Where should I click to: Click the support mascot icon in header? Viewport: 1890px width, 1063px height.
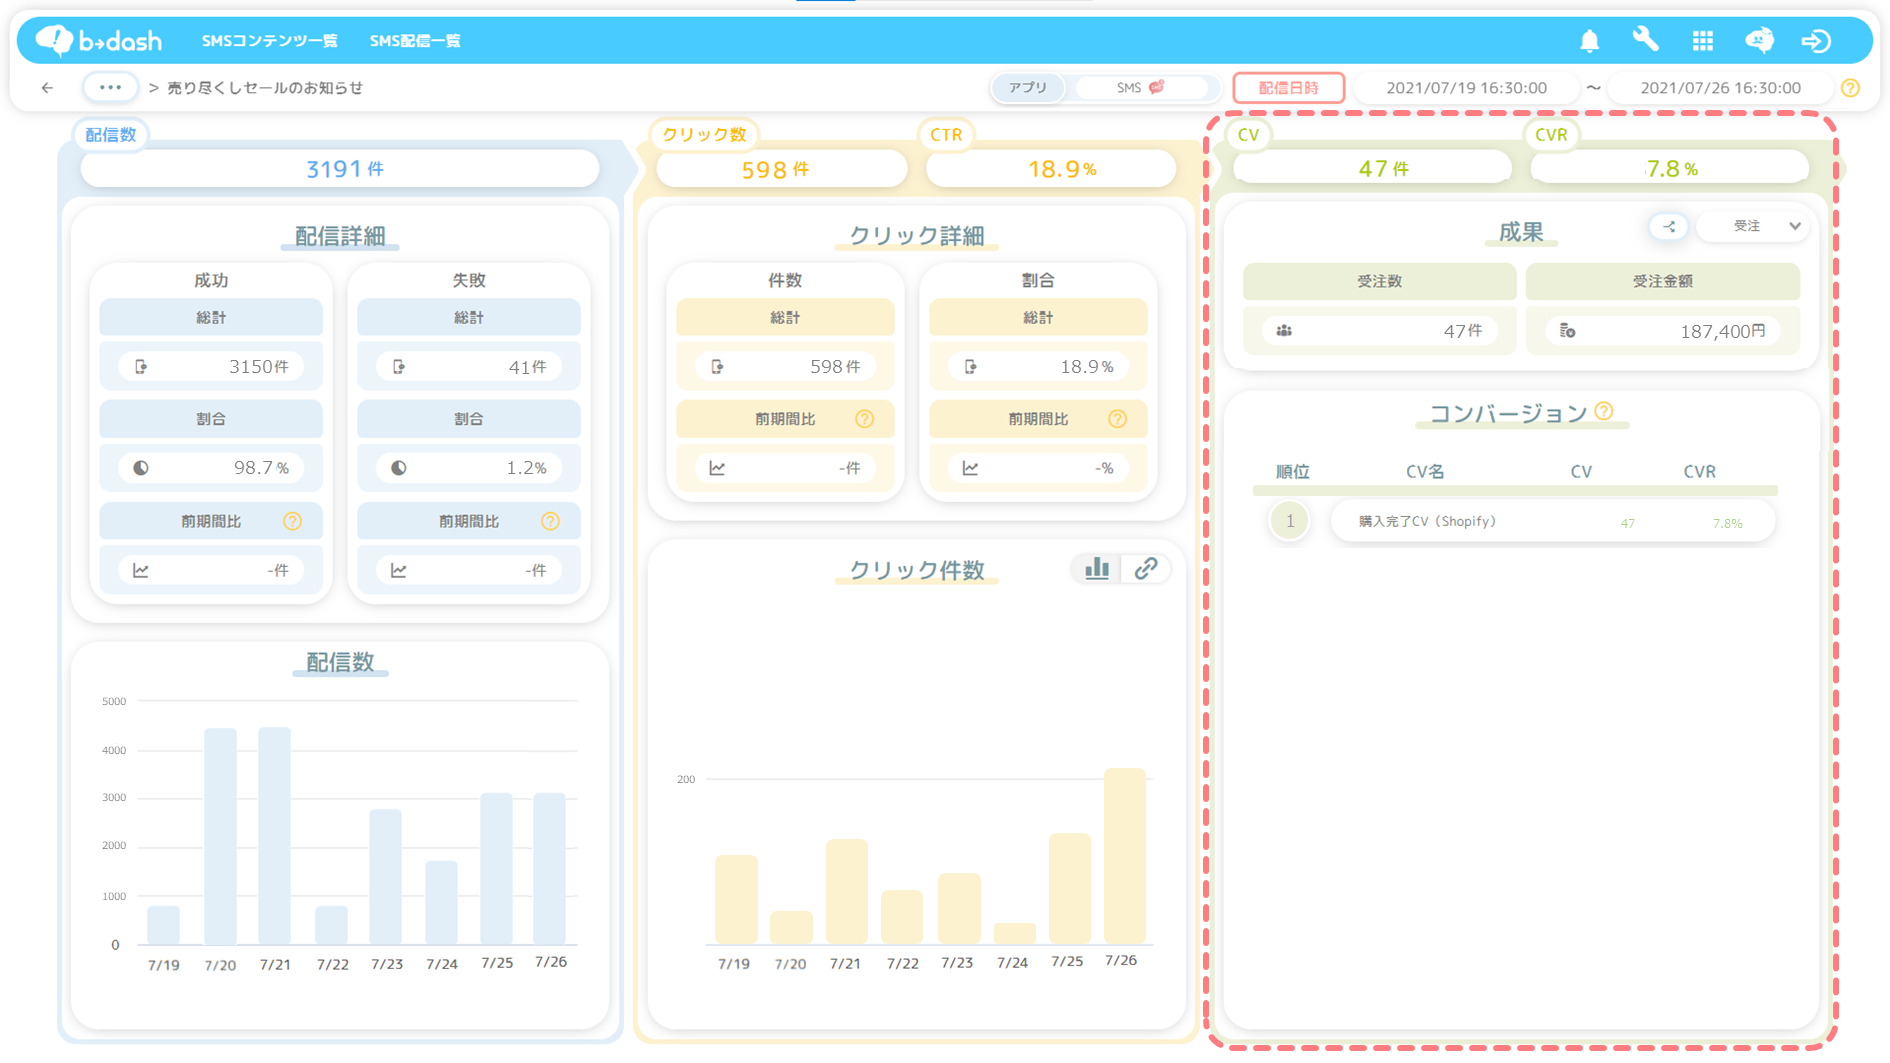pos(1759,40)
